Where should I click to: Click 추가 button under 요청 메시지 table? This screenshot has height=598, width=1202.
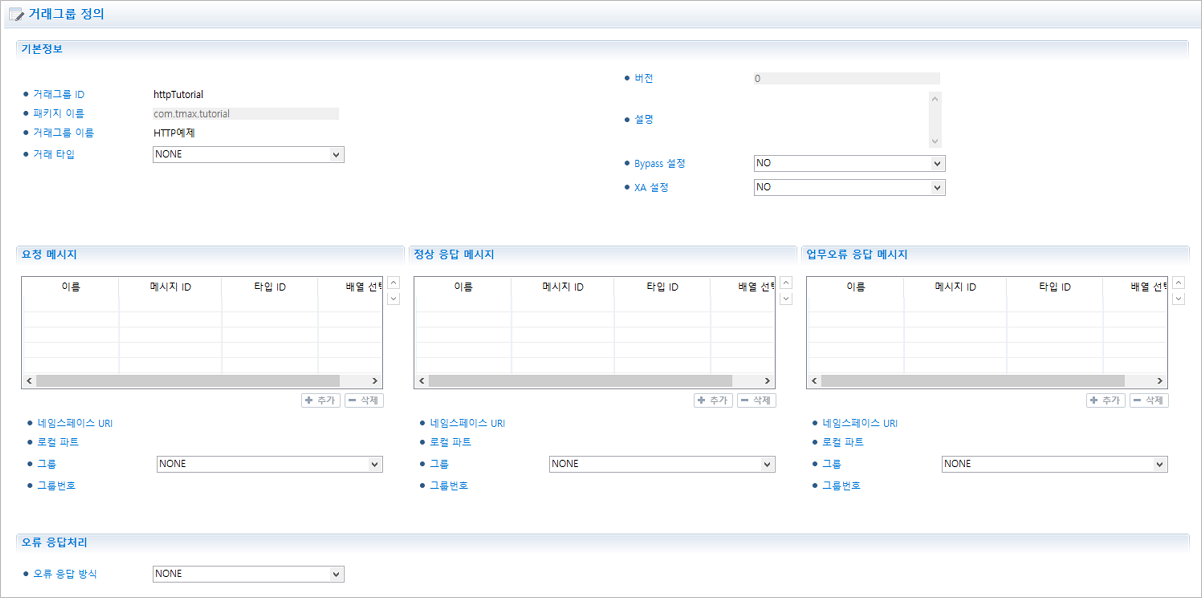pos(321,400)
